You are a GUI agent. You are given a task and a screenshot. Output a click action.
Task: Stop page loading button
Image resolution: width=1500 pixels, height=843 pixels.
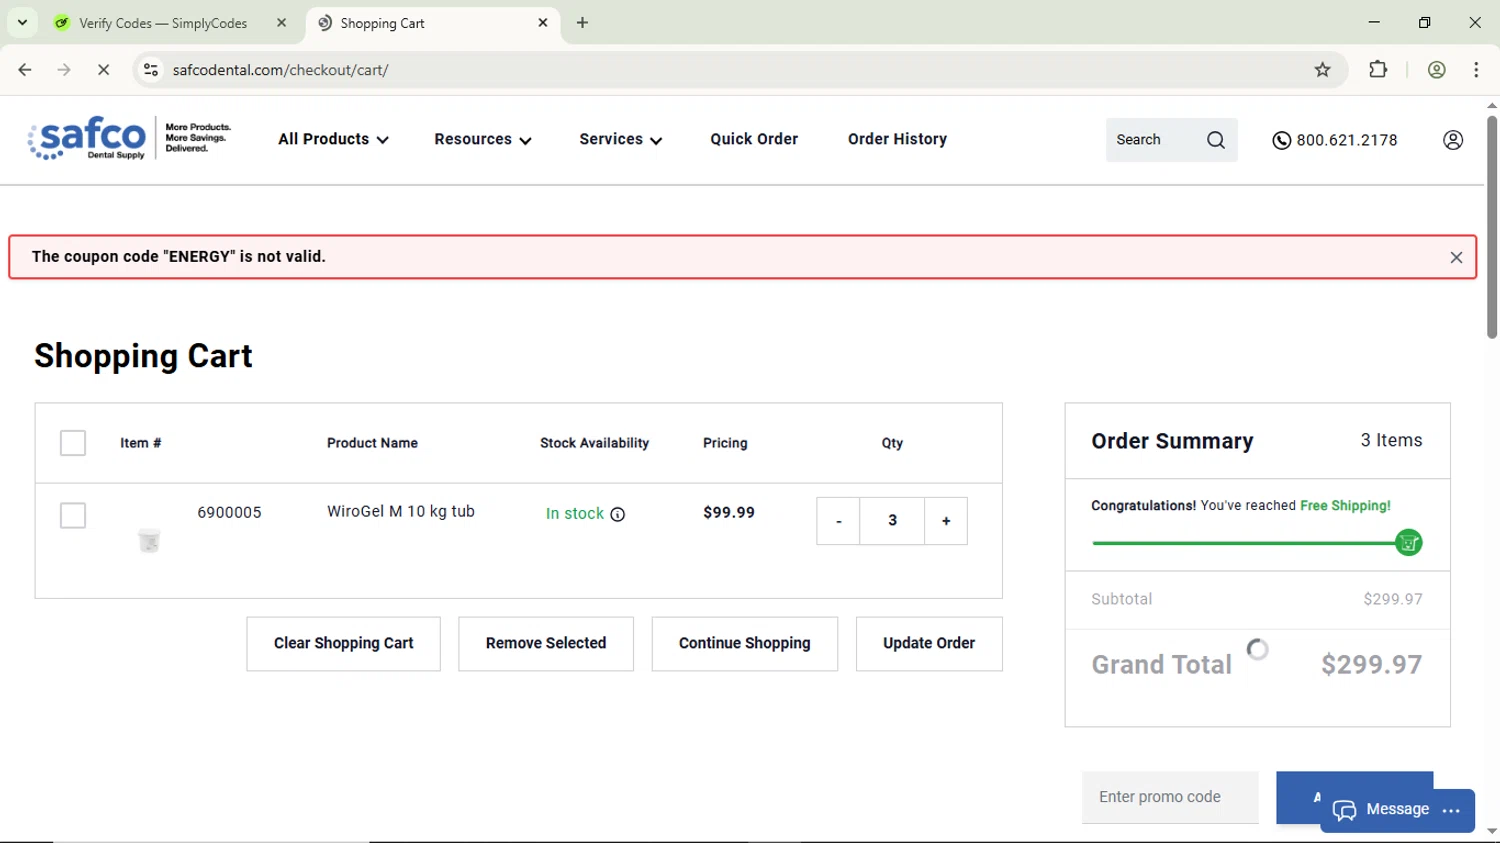coord(103,70)
